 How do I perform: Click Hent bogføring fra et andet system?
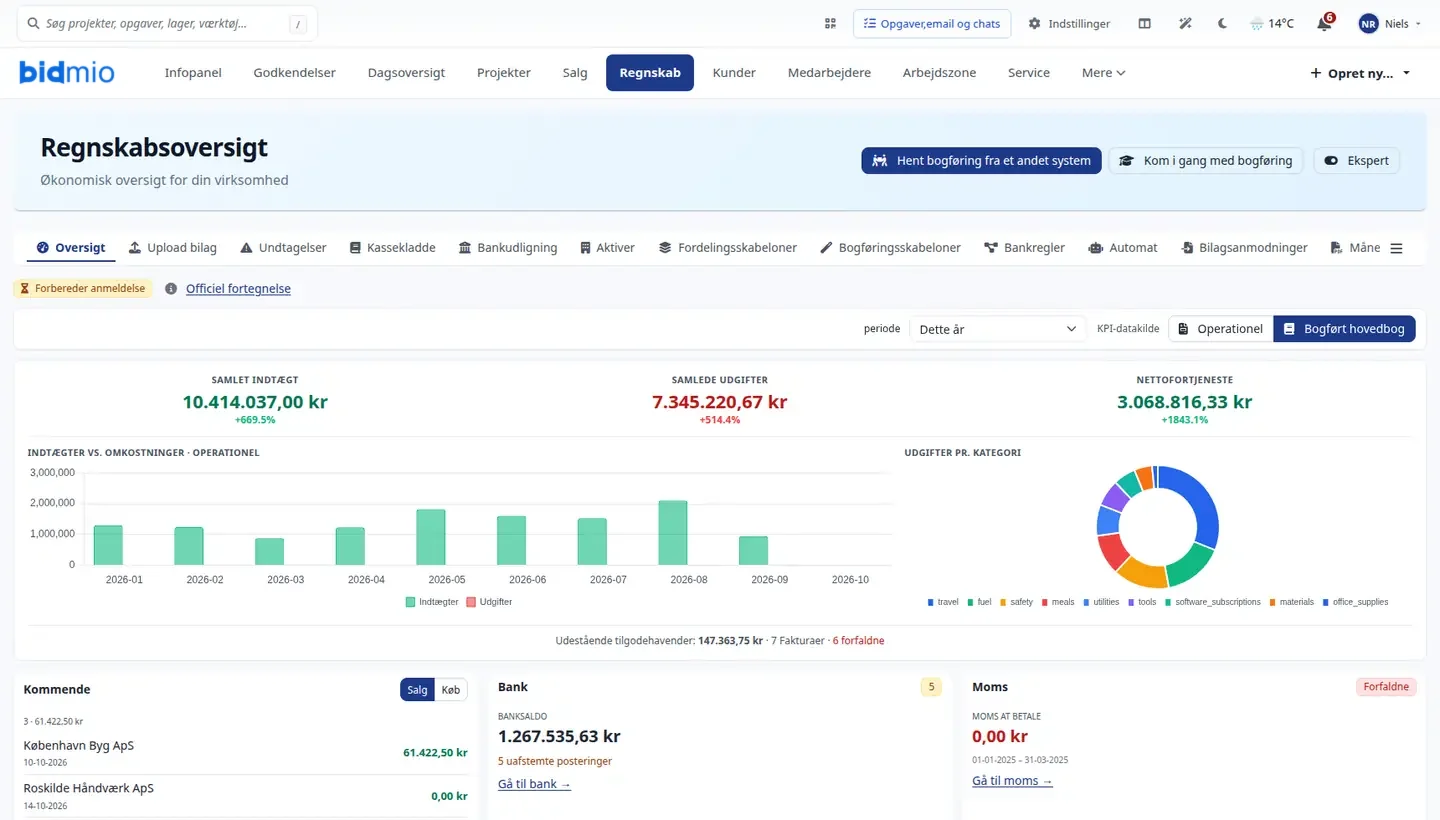(982, 160)
